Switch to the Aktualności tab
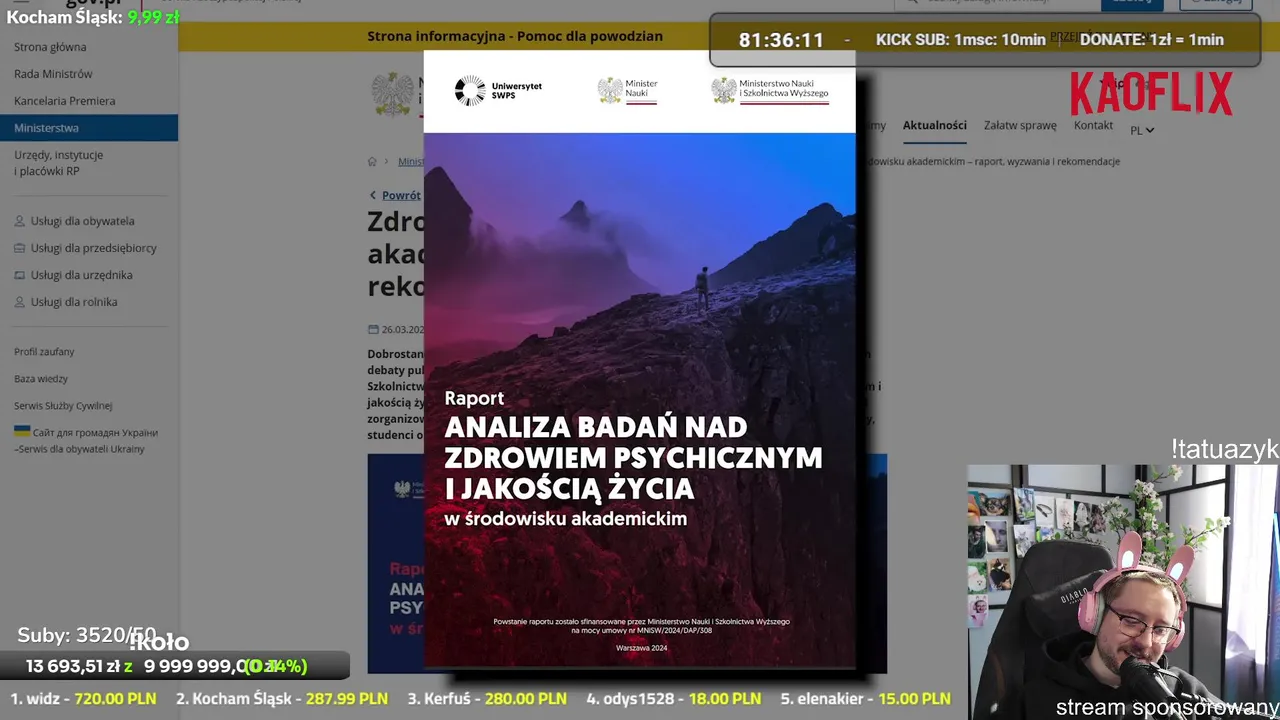Viewport: 1280px width, 720px height. (934, 125)
